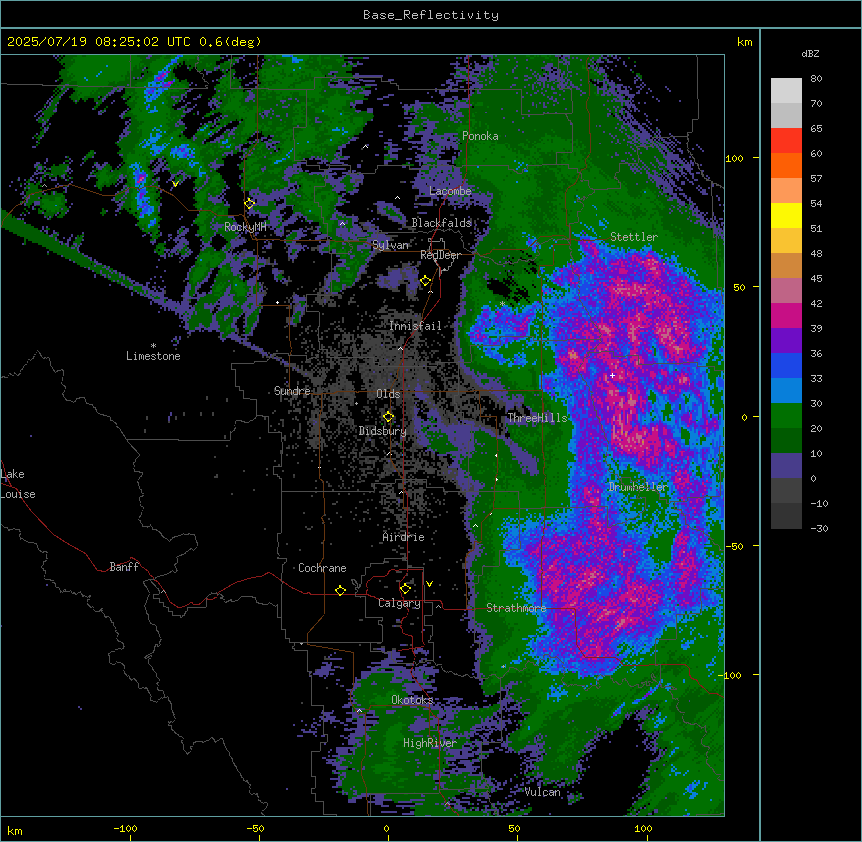Select the white plus marker north of Drumheller
This screenshot has width=862, height=842.
(x=612, y=375)
